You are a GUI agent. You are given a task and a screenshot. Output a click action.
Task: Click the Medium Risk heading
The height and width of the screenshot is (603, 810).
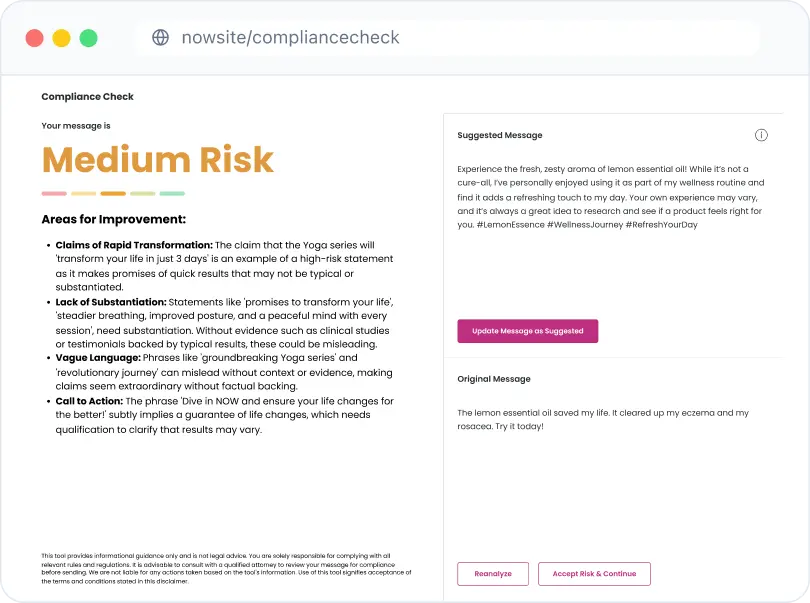[x=157, y=159]
